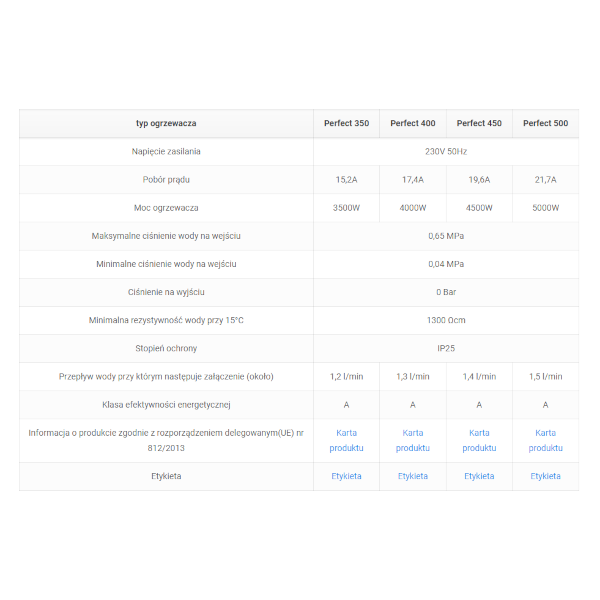Open Karta produktu link for Perfect 350
The image size is (600, 600).
click(346, 440)
